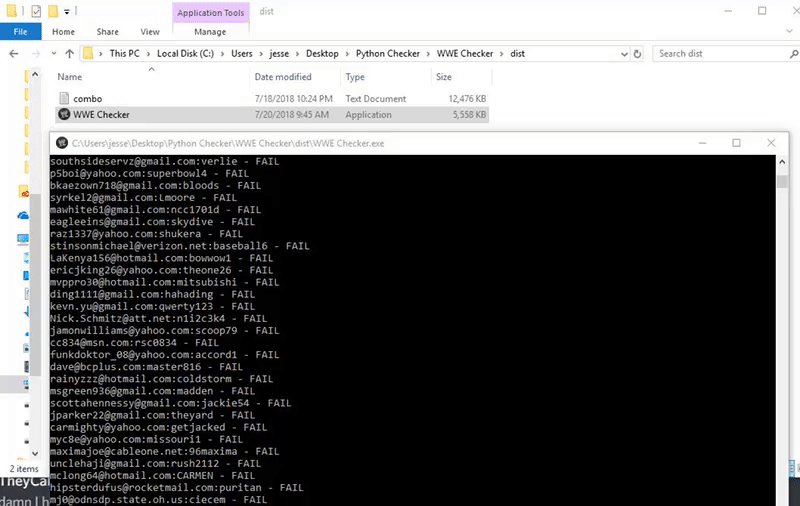Maximize the WWE Checker.exe console window
800x506 pixels.
tap(736, 143)
